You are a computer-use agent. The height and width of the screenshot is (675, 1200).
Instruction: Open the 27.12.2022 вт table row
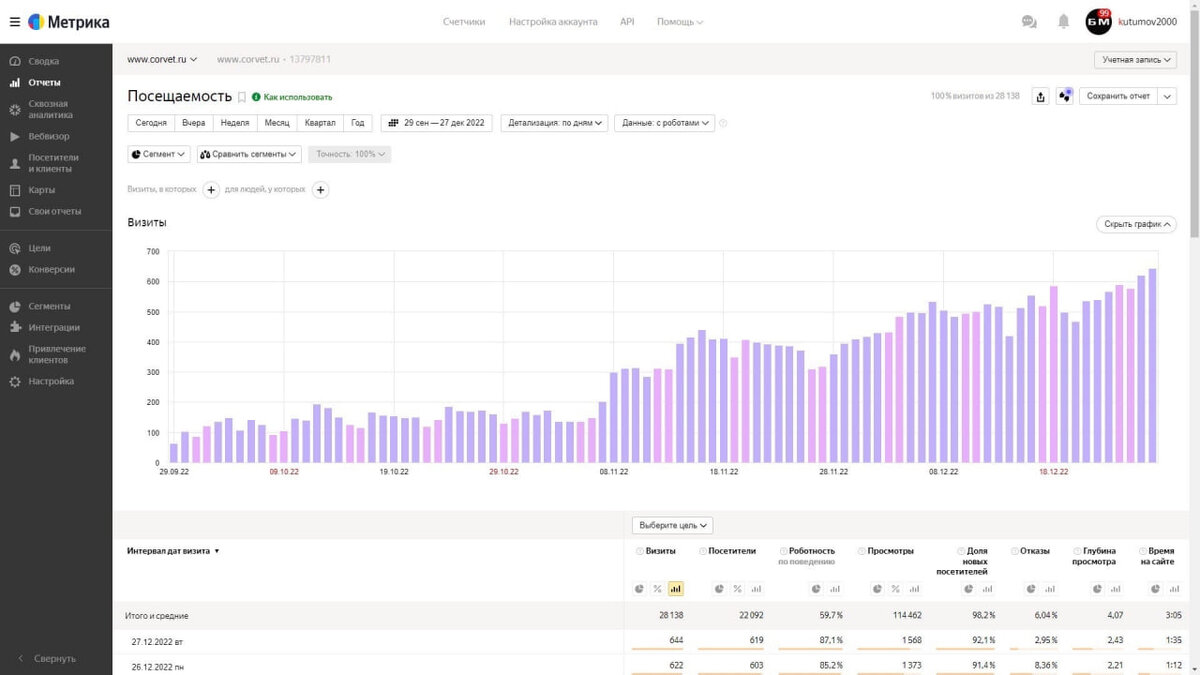point(656,640)
